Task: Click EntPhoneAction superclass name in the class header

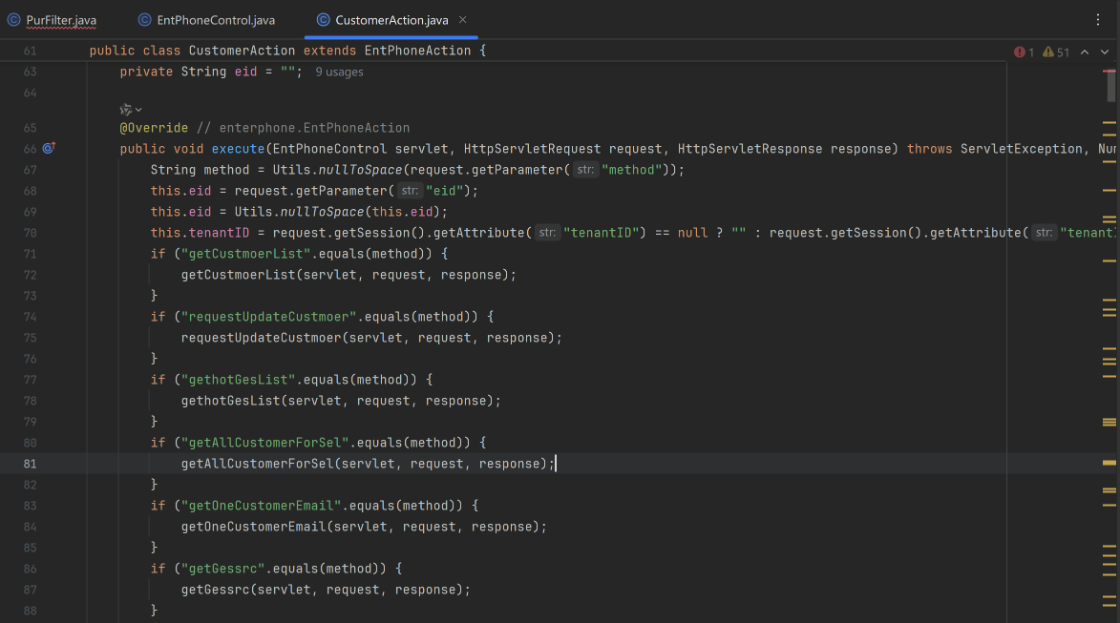Action: point(418,50)
